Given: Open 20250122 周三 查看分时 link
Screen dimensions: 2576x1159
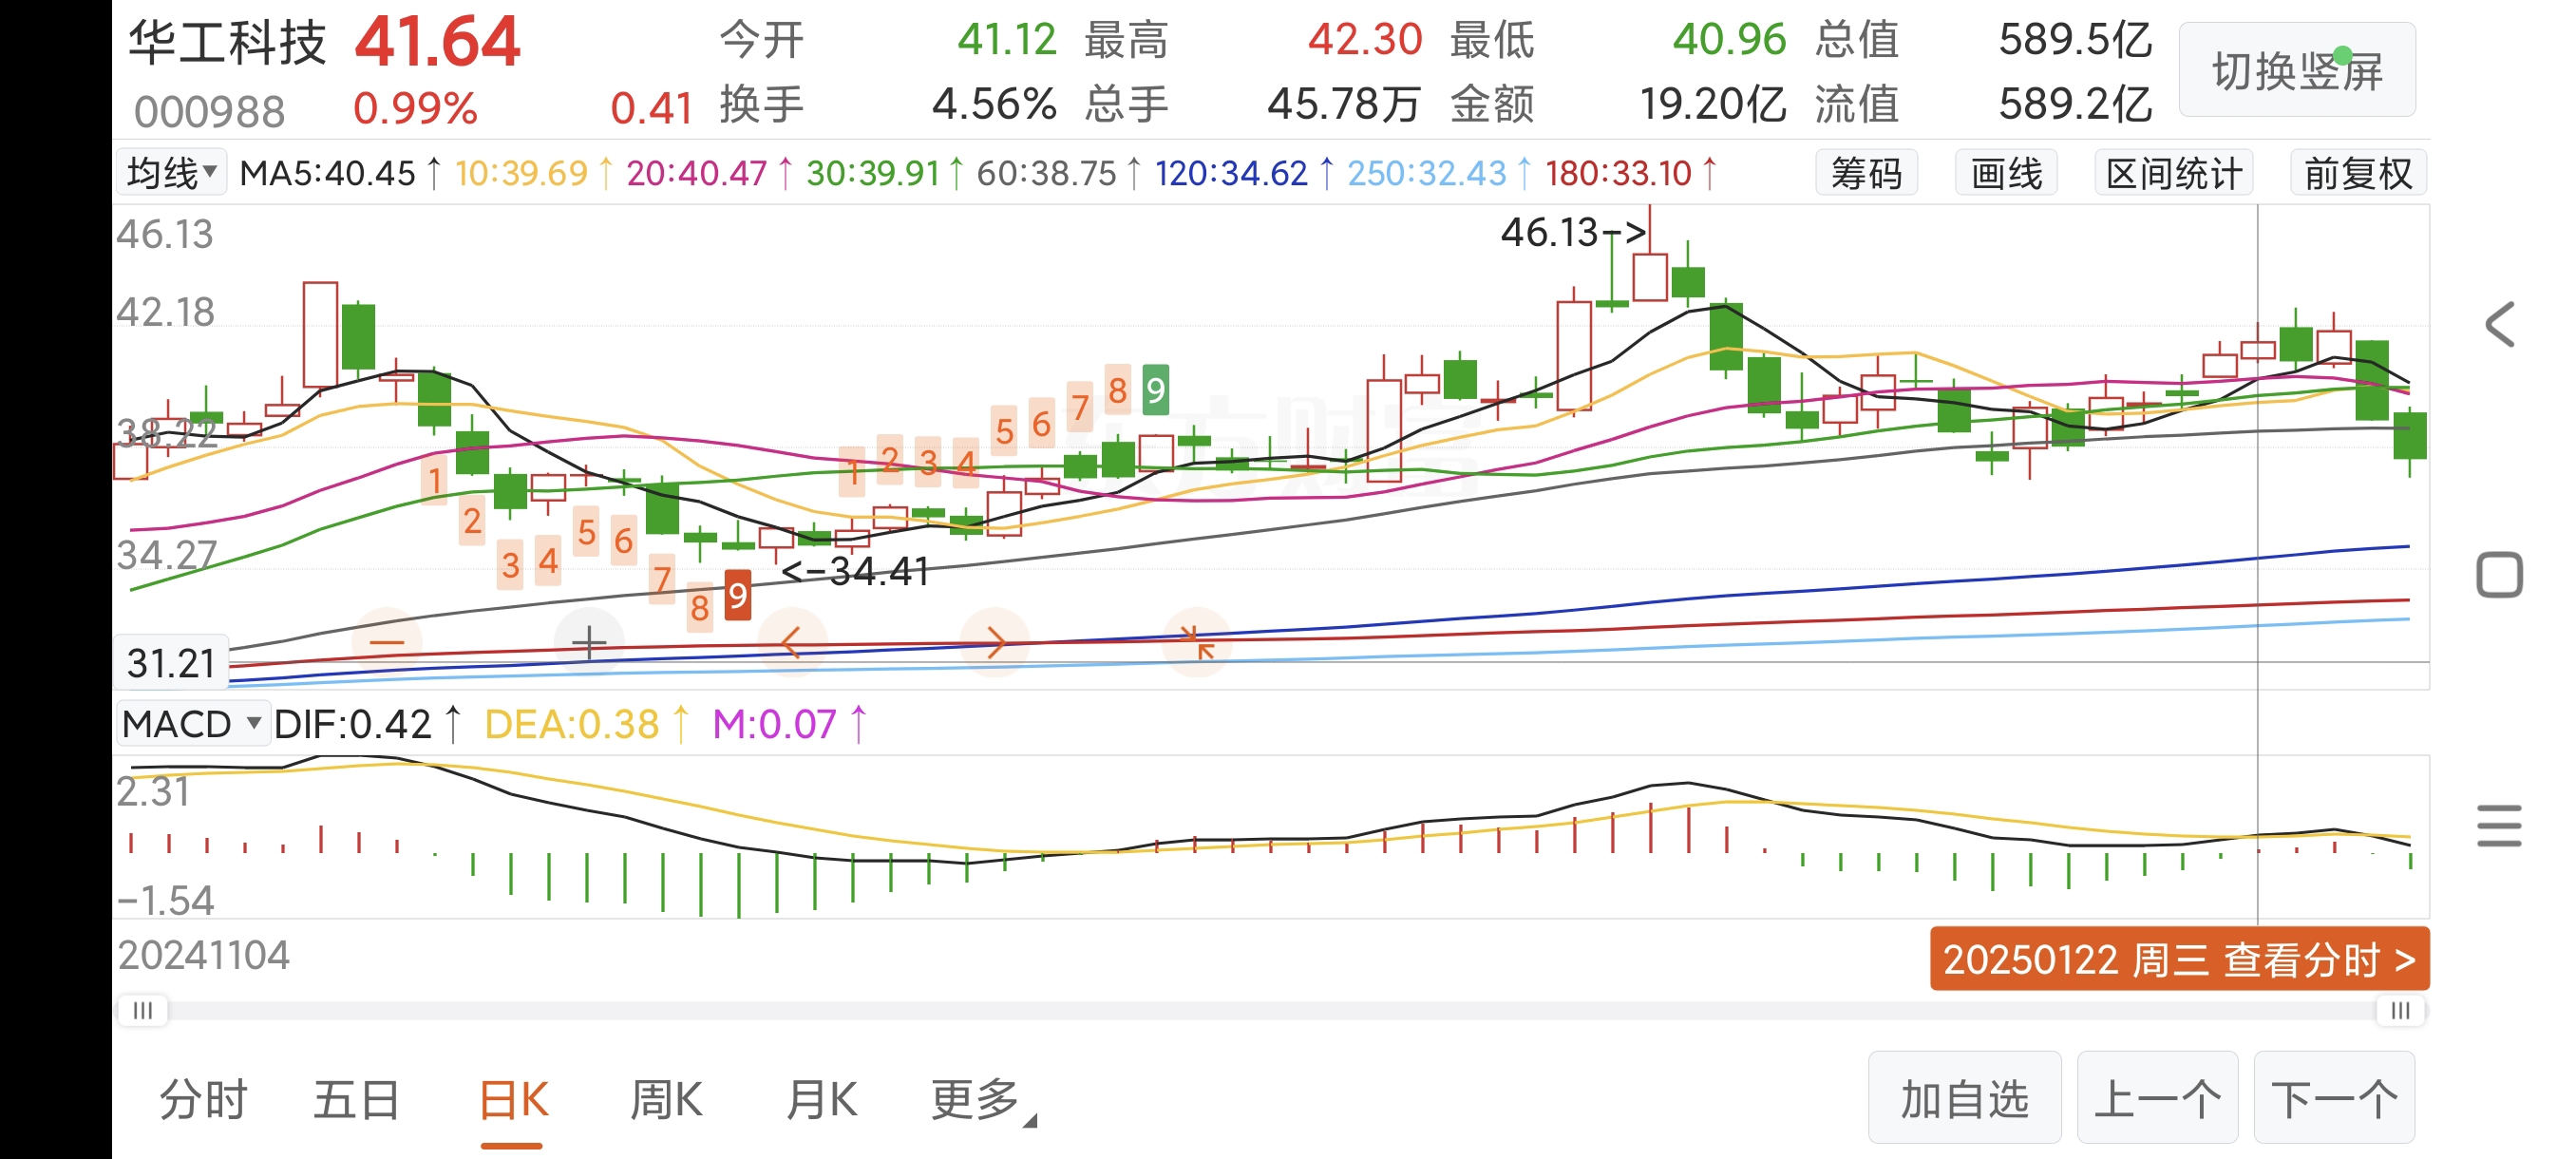Looking at the screenshot, I should tap(2179, 959).
